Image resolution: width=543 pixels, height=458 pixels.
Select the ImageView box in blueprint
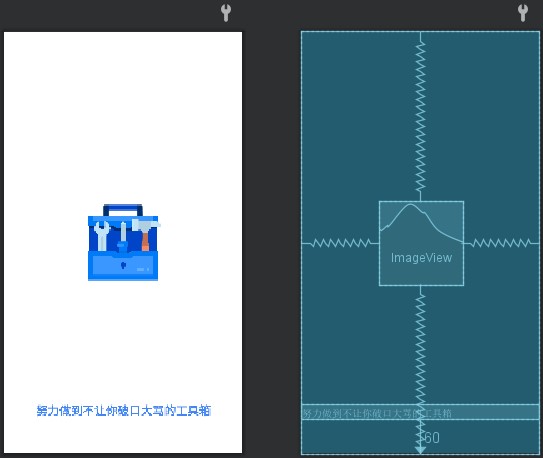[x=421, y=243]
